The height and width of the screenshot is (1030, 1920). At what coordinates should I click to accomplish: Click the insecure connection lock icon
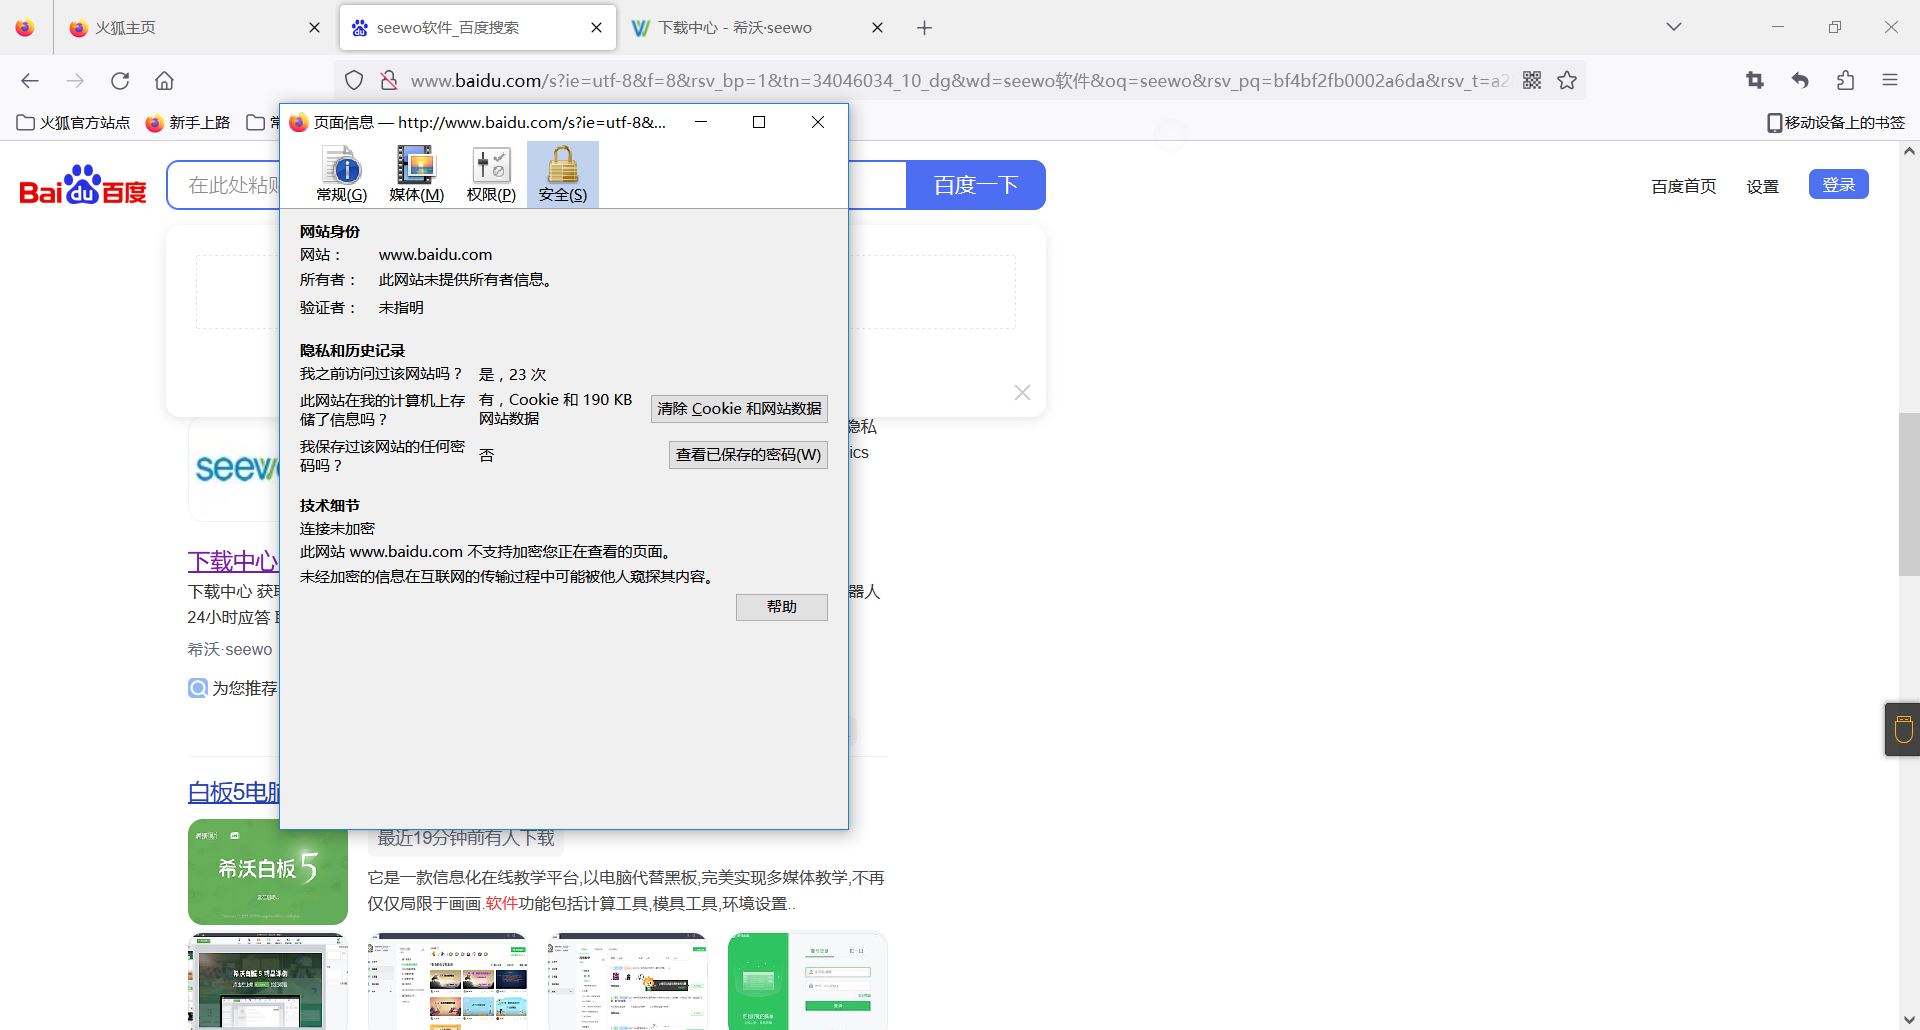389,81
